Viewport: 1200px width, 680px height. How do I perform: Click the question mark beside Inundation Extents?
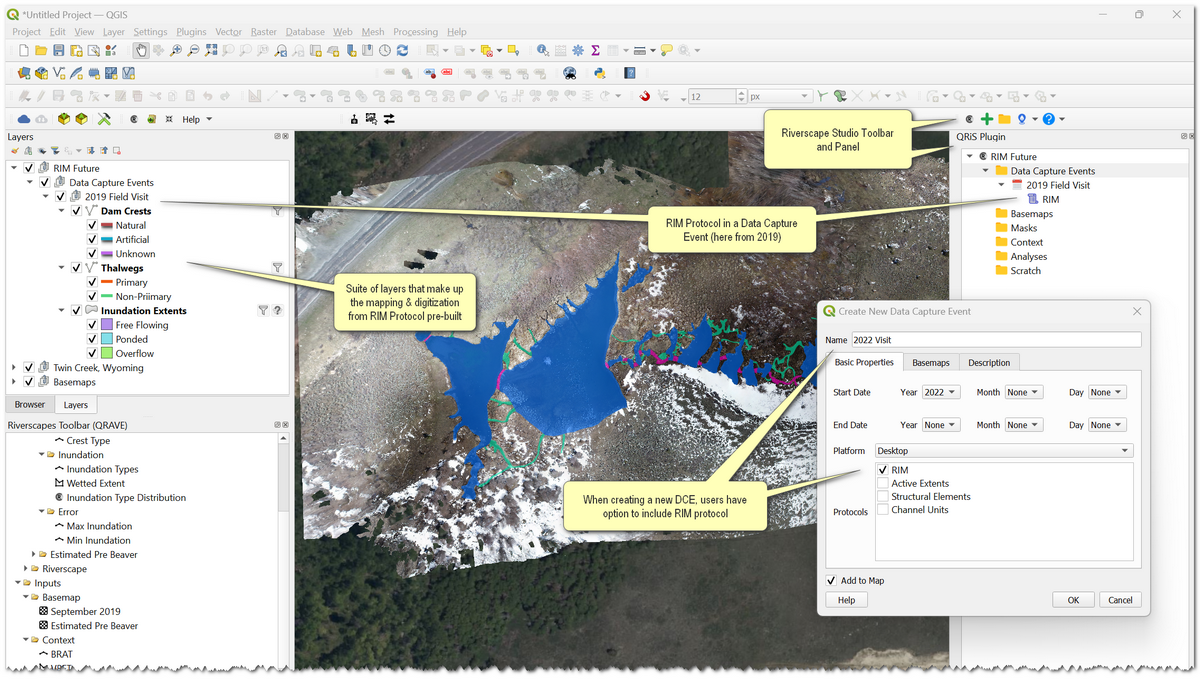[x=277, y=311]
